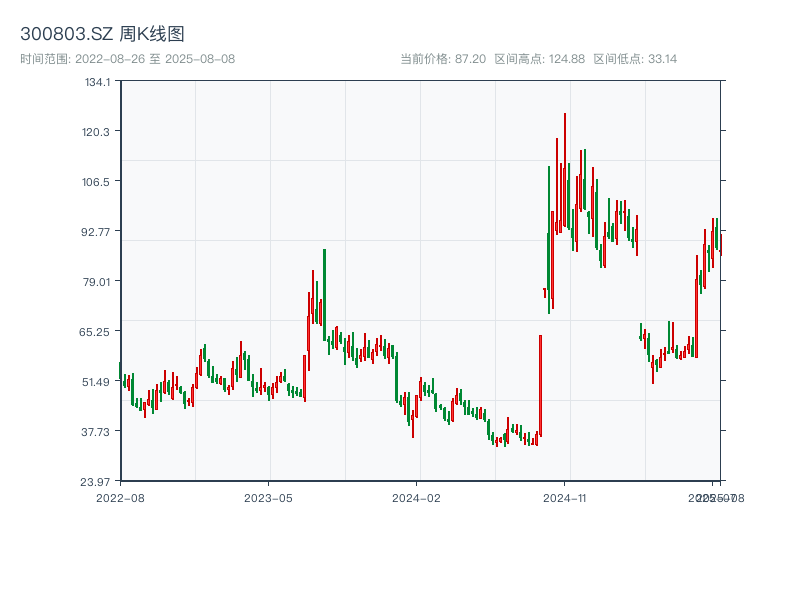Click the last red candle at the chart's right edge
The height and width of the screenshot is (600, 800).
721,245
